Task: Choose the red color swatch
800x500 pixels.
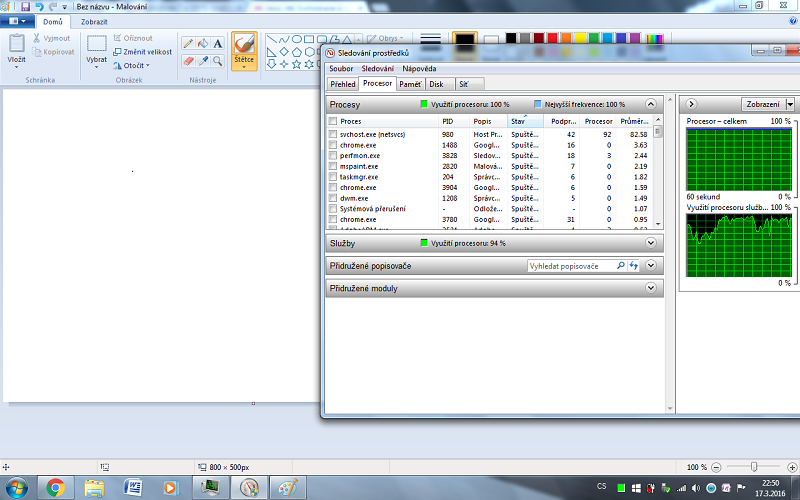Action: click(x=552, y=38)
